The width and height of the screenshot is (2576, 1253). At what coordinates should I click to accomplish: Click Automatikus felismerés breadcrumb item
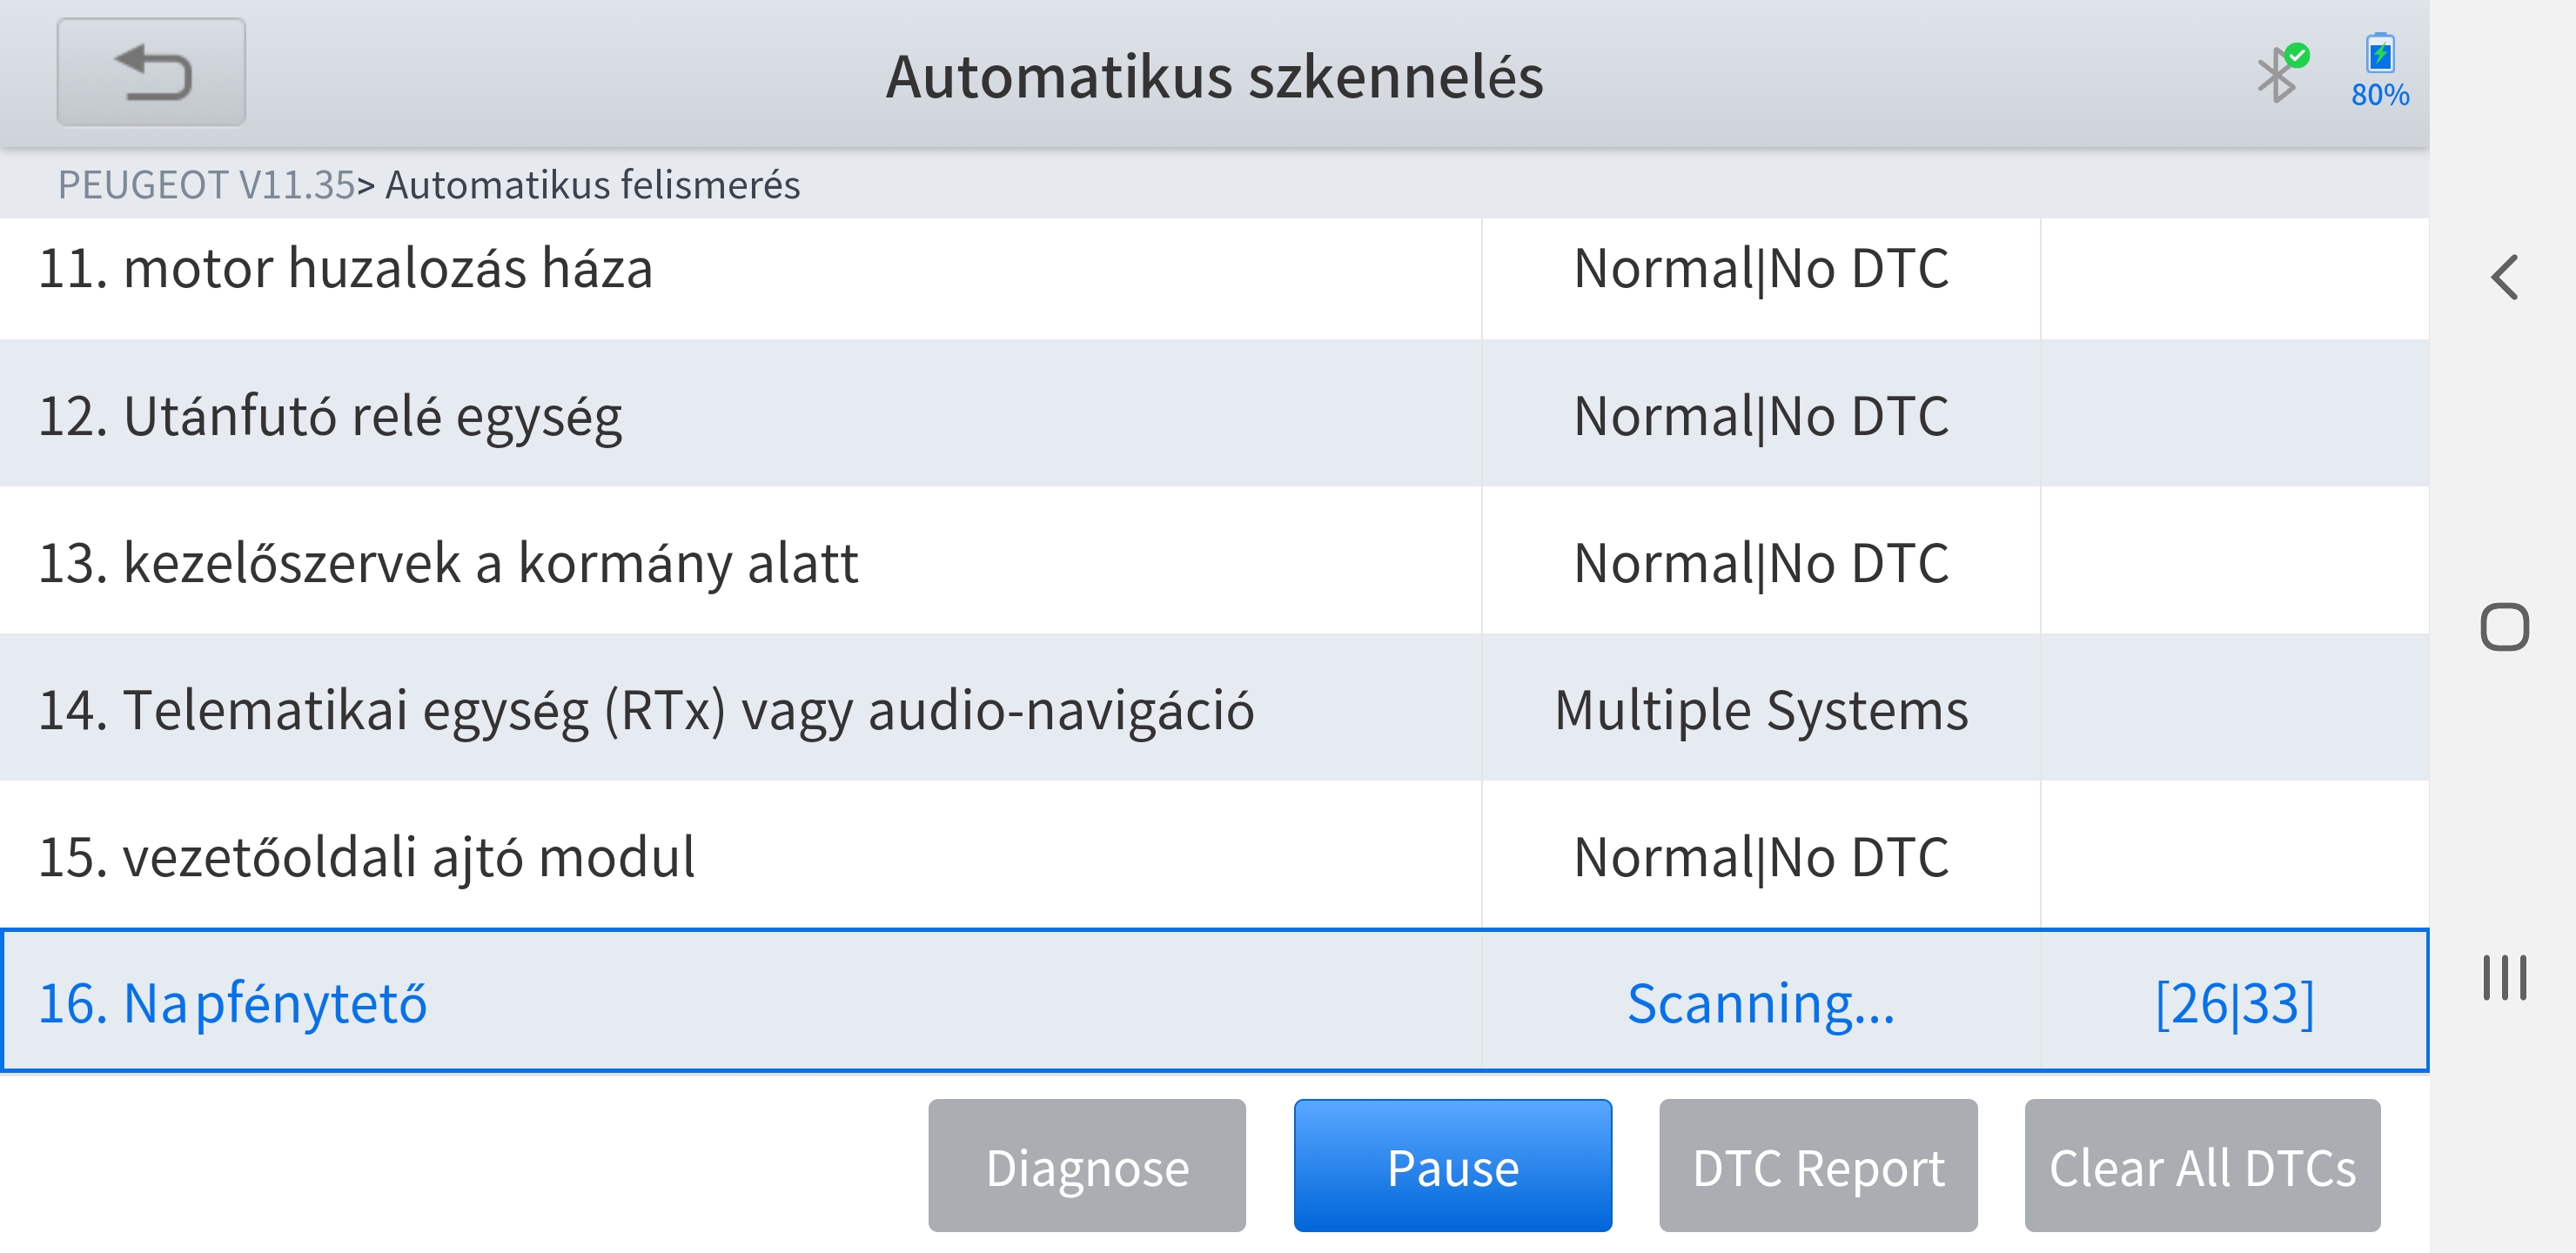click(x=592, y=185)
